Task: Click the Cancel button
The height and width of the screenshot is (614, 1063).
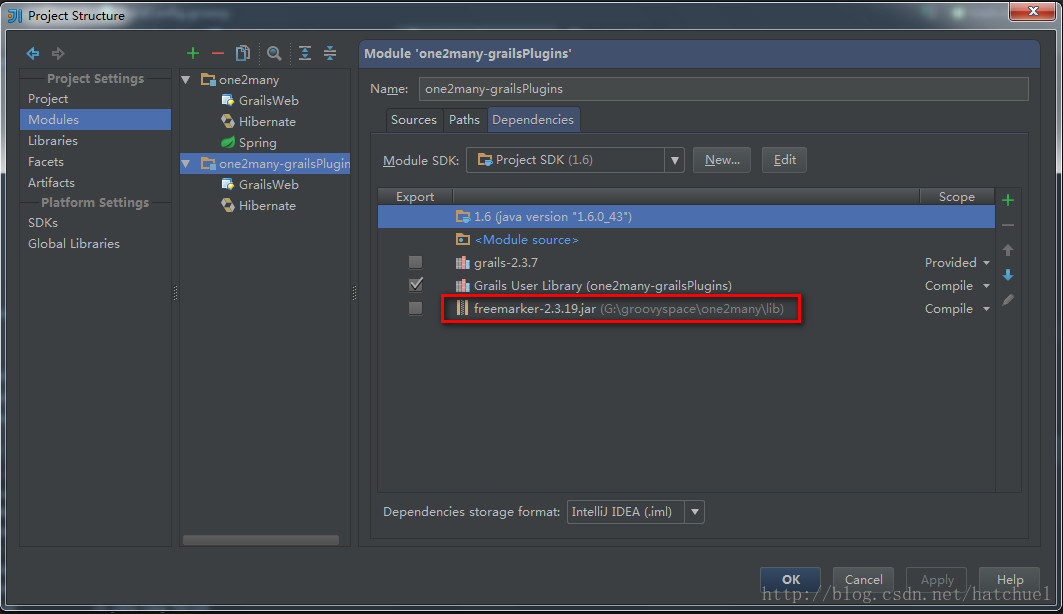Action: click(864, 579)
